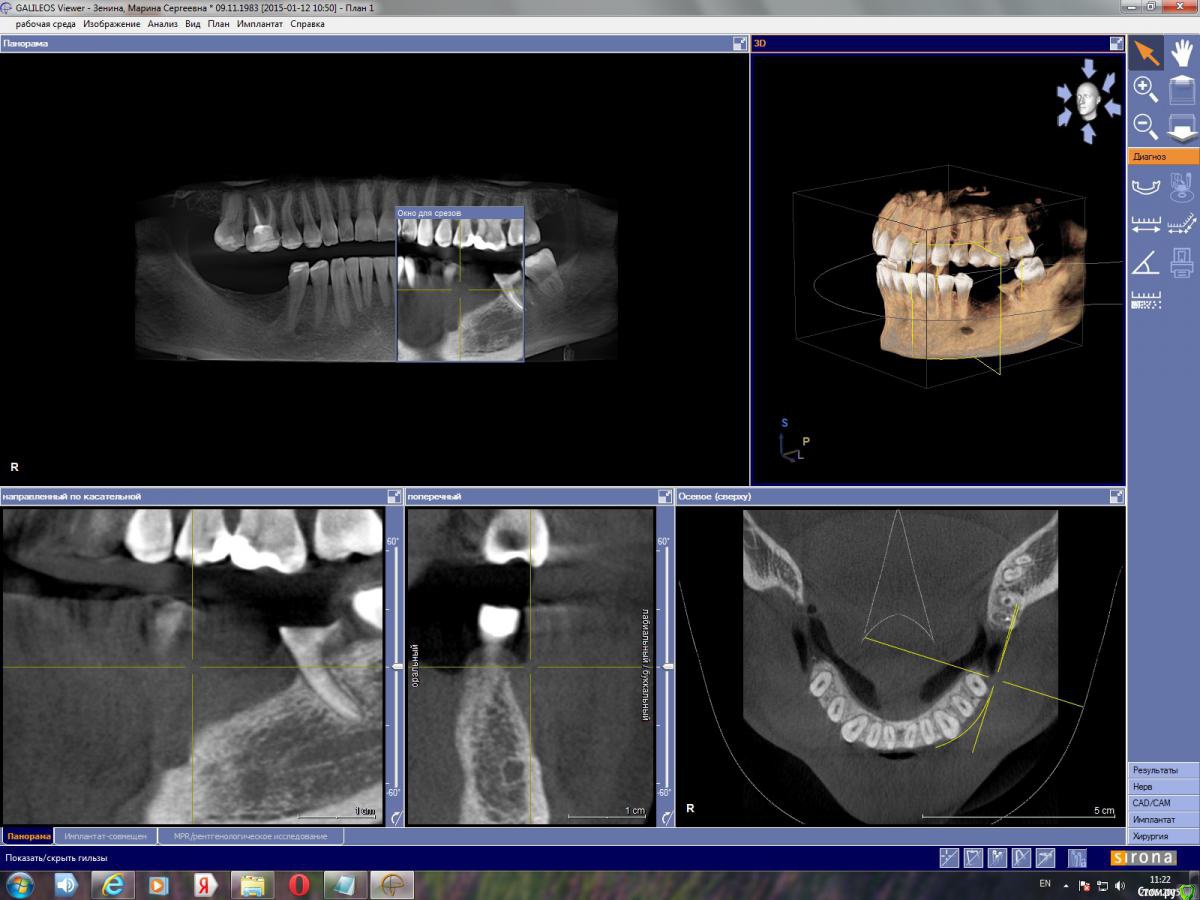1200x900 pixels.
Task: Select the distance measurement ruler tool
Action: click(x=1145, y=224)
